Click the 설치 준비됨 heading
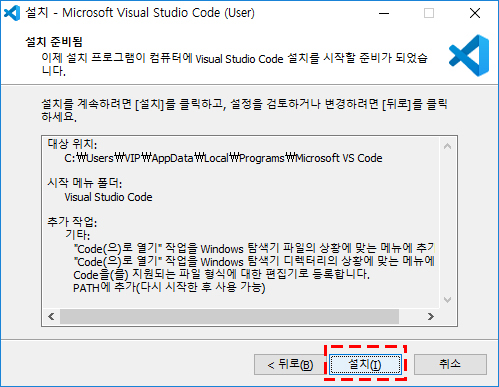 click(x=54, y=42)
